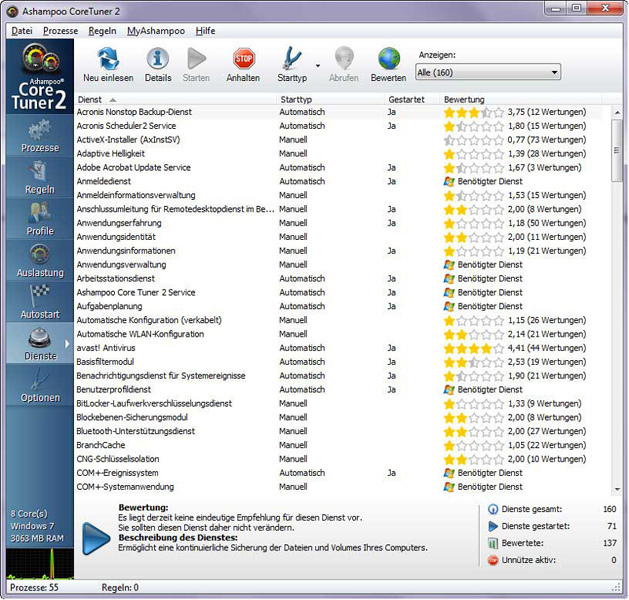629x600 pixels.
Task: Open Details with the info icon
Action: [158, 59]
